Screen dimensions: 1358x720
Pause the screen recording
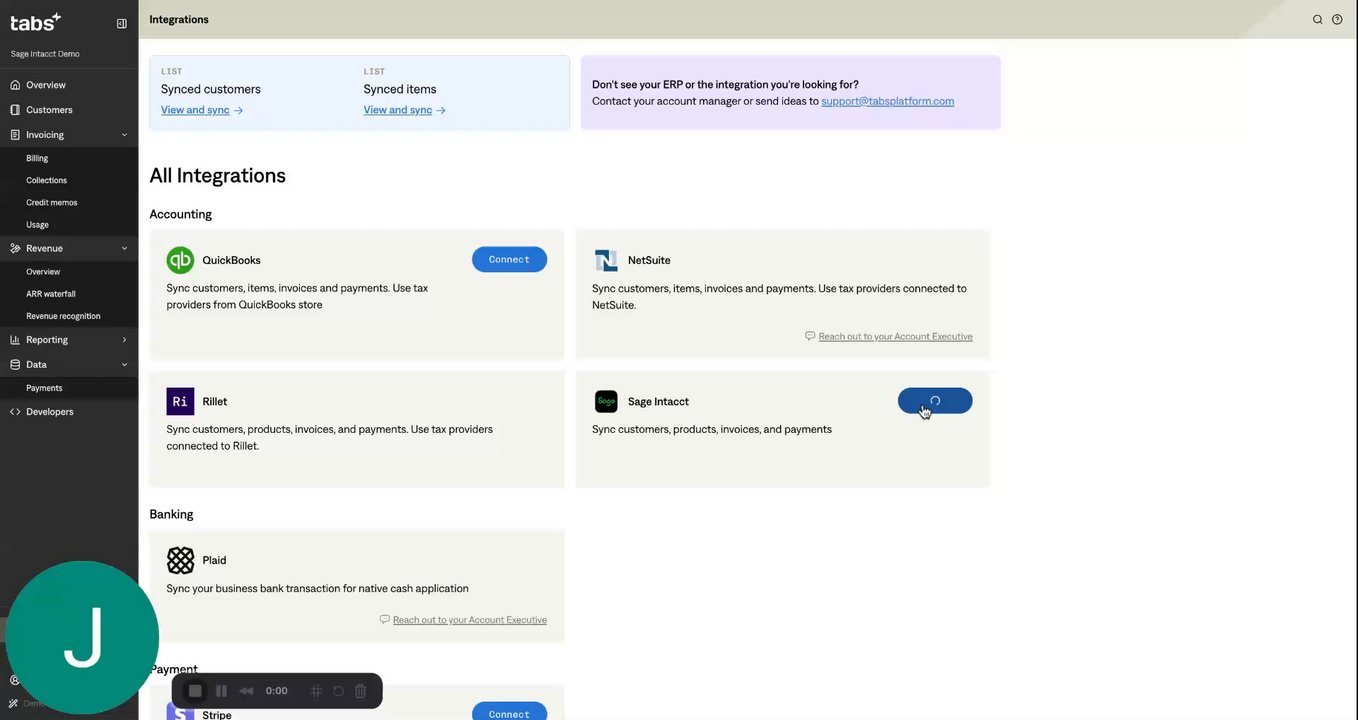pos(221,691)
